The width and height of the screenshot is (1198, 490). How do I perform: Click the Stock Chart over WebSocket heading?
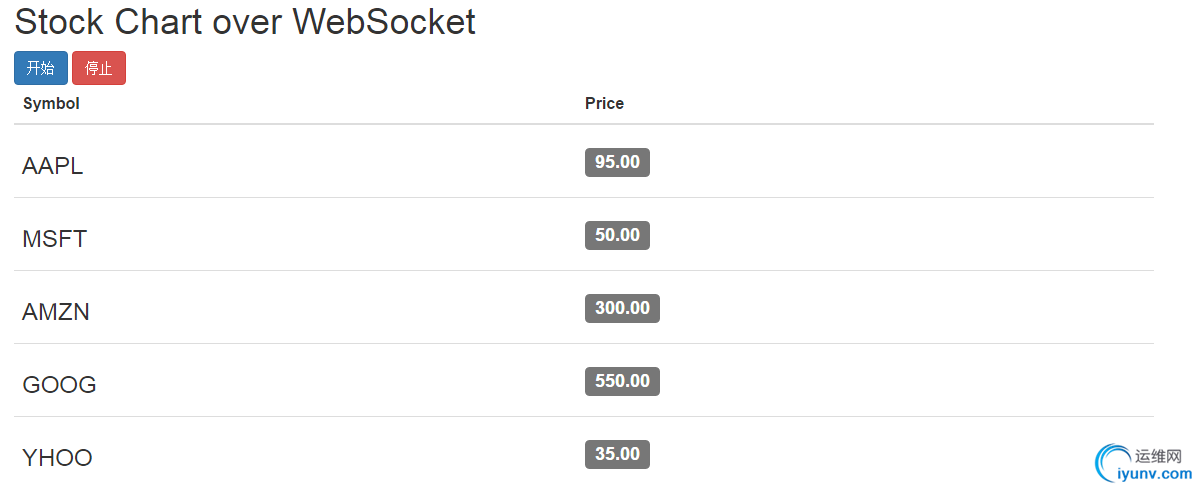point(245,22)
